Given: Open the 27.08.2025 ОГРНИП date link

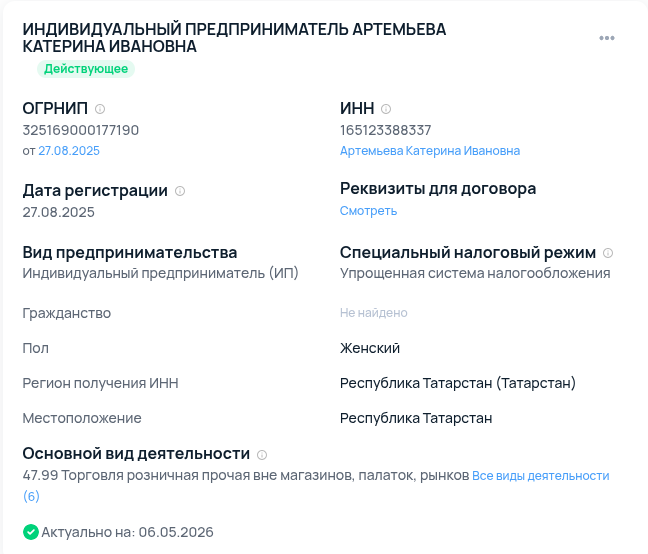Looking at the screenshot, I should tap(69, 151).
